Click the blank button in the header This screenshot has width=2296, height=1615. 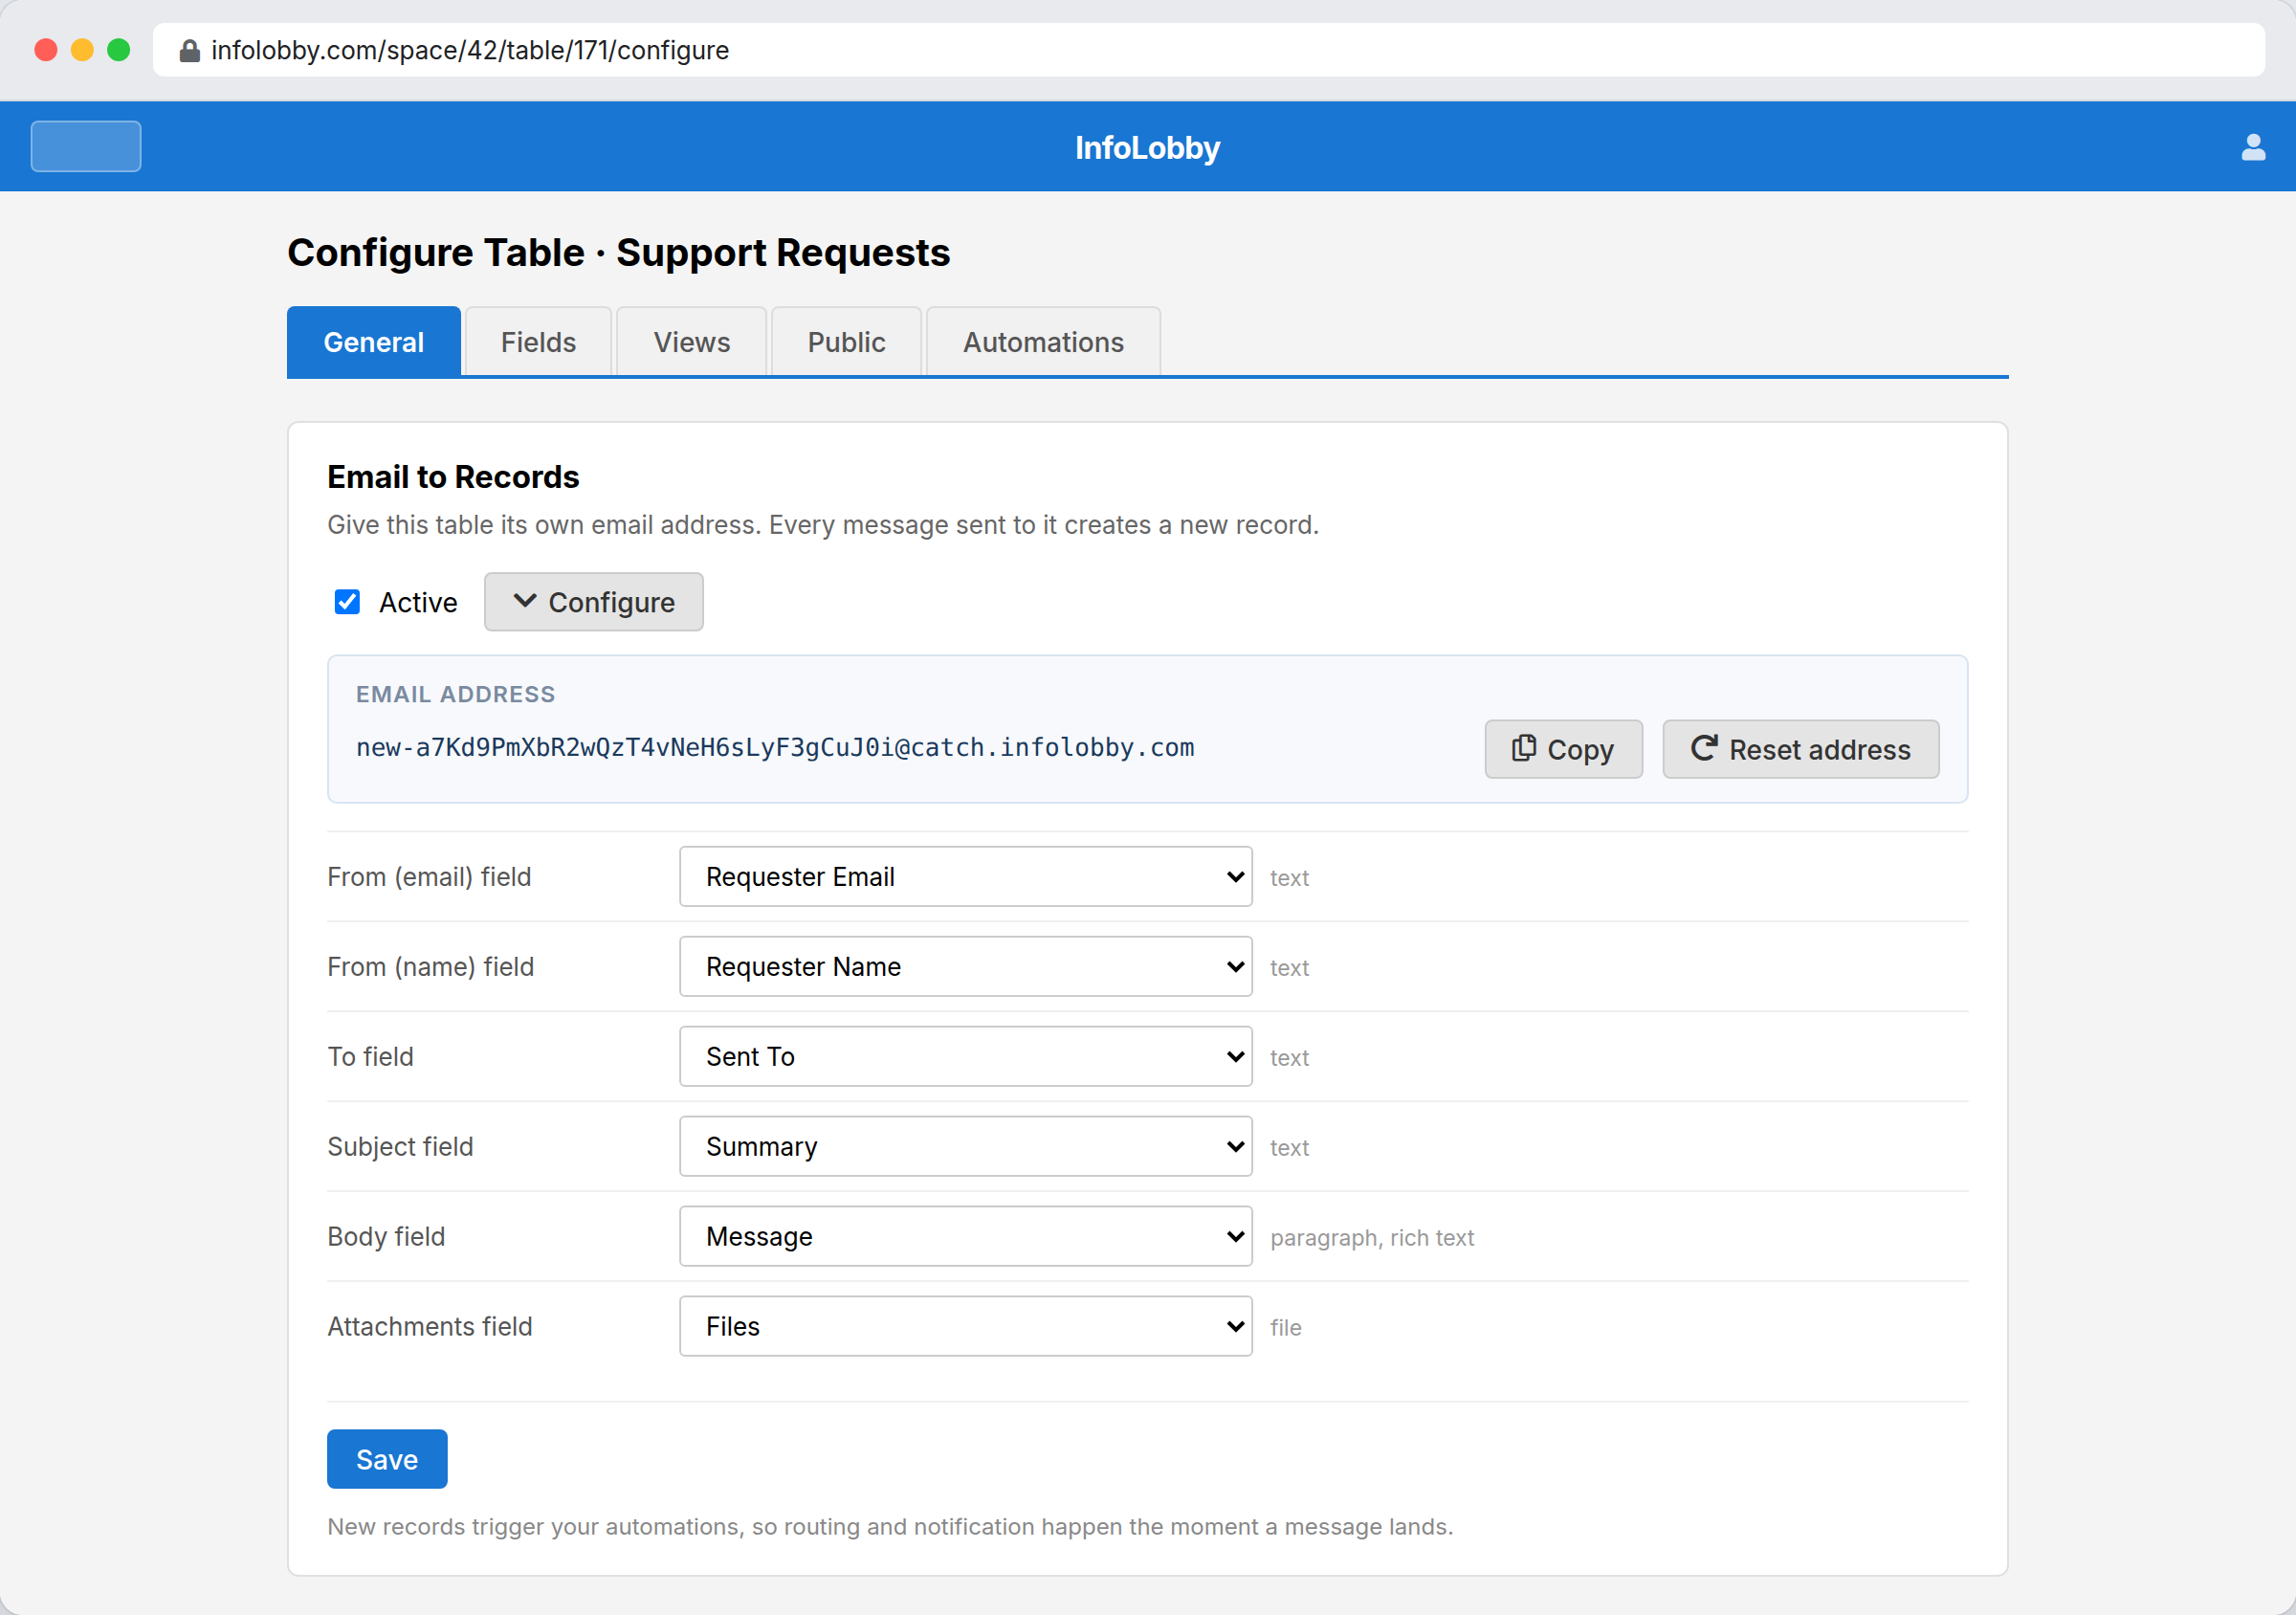(x=86, y=146)
